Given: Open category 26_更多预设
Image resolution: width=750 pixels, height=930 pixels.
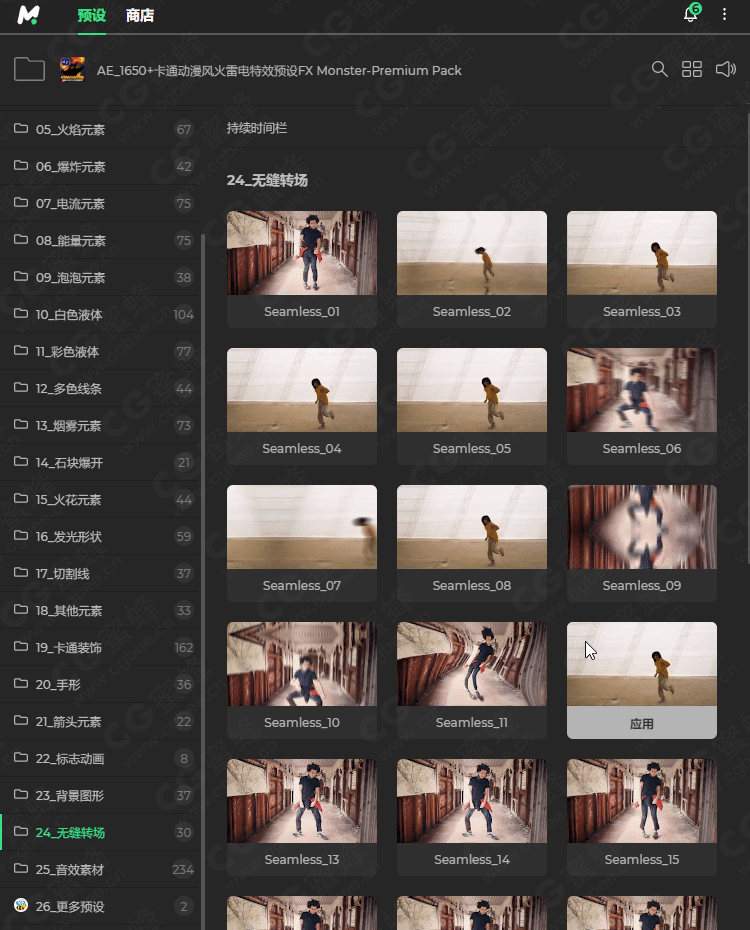Looking at the screenshot, I should [x=100, y=906].
